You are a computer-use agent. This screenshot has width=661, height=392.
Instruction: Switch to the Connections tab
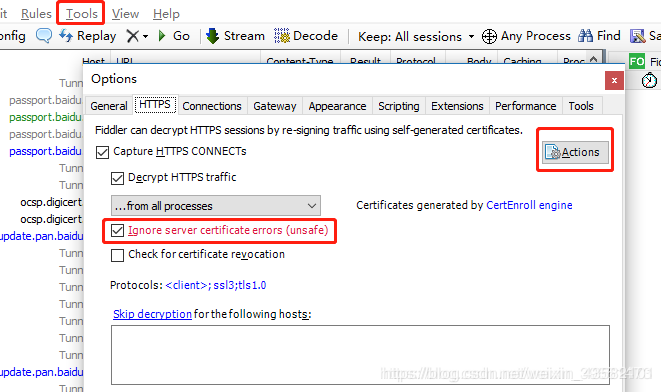point(212,106)
